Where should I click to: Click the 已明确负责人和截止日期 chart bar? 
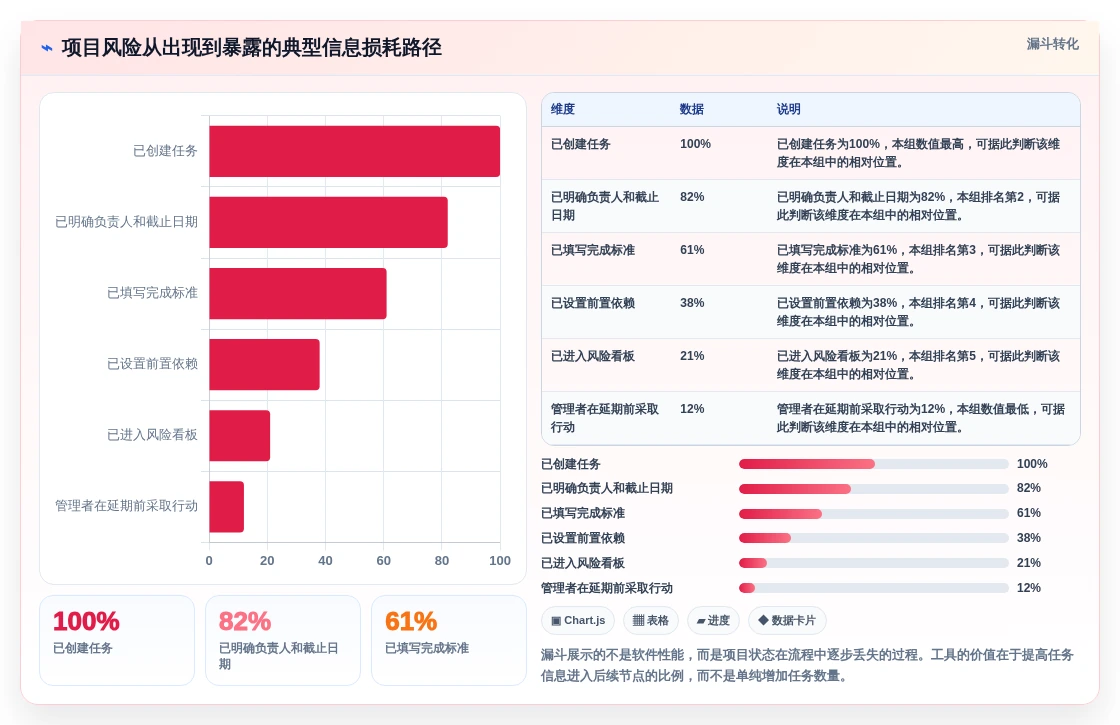[x=329, y=222]
